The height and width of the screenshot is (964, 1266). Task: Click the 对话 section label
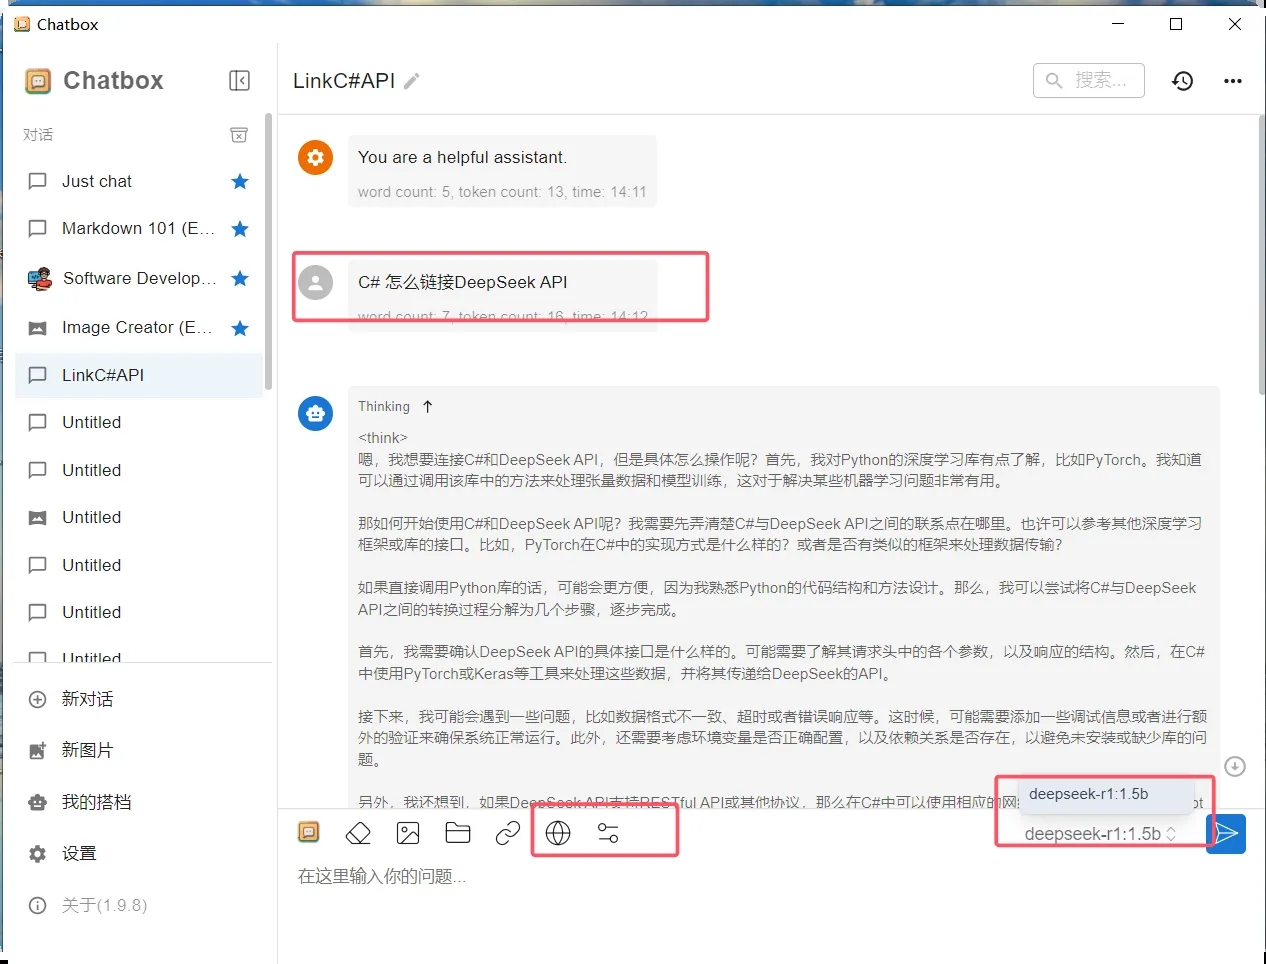pos(38,134)
